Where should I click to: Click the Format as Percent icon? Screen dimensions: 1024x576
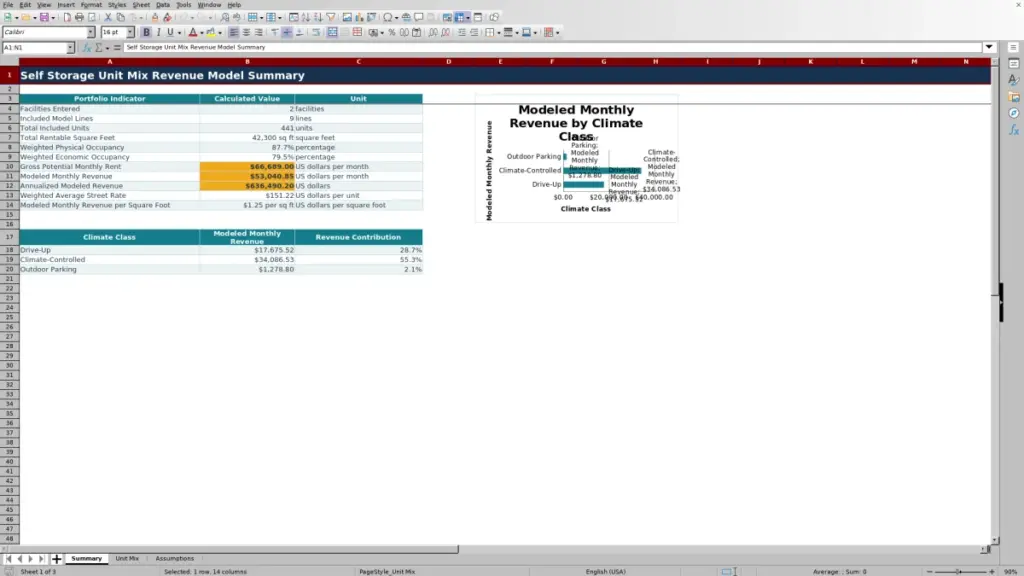click(392, 32)
